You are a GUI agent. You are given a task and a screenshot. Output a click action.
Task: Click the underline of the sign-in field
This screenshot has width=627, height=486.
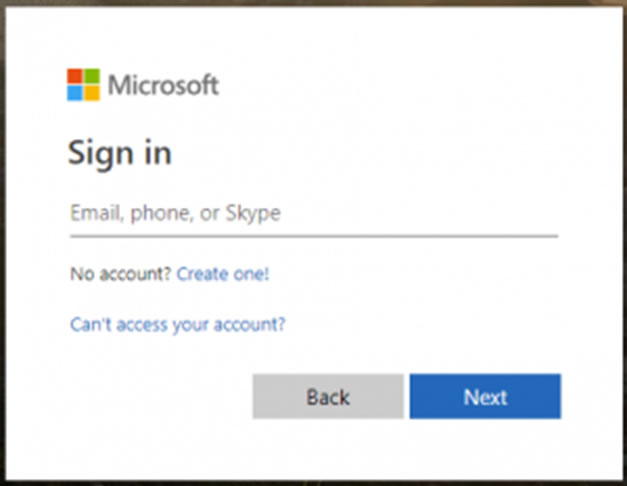pyautogui.click(x=314, y=236)
